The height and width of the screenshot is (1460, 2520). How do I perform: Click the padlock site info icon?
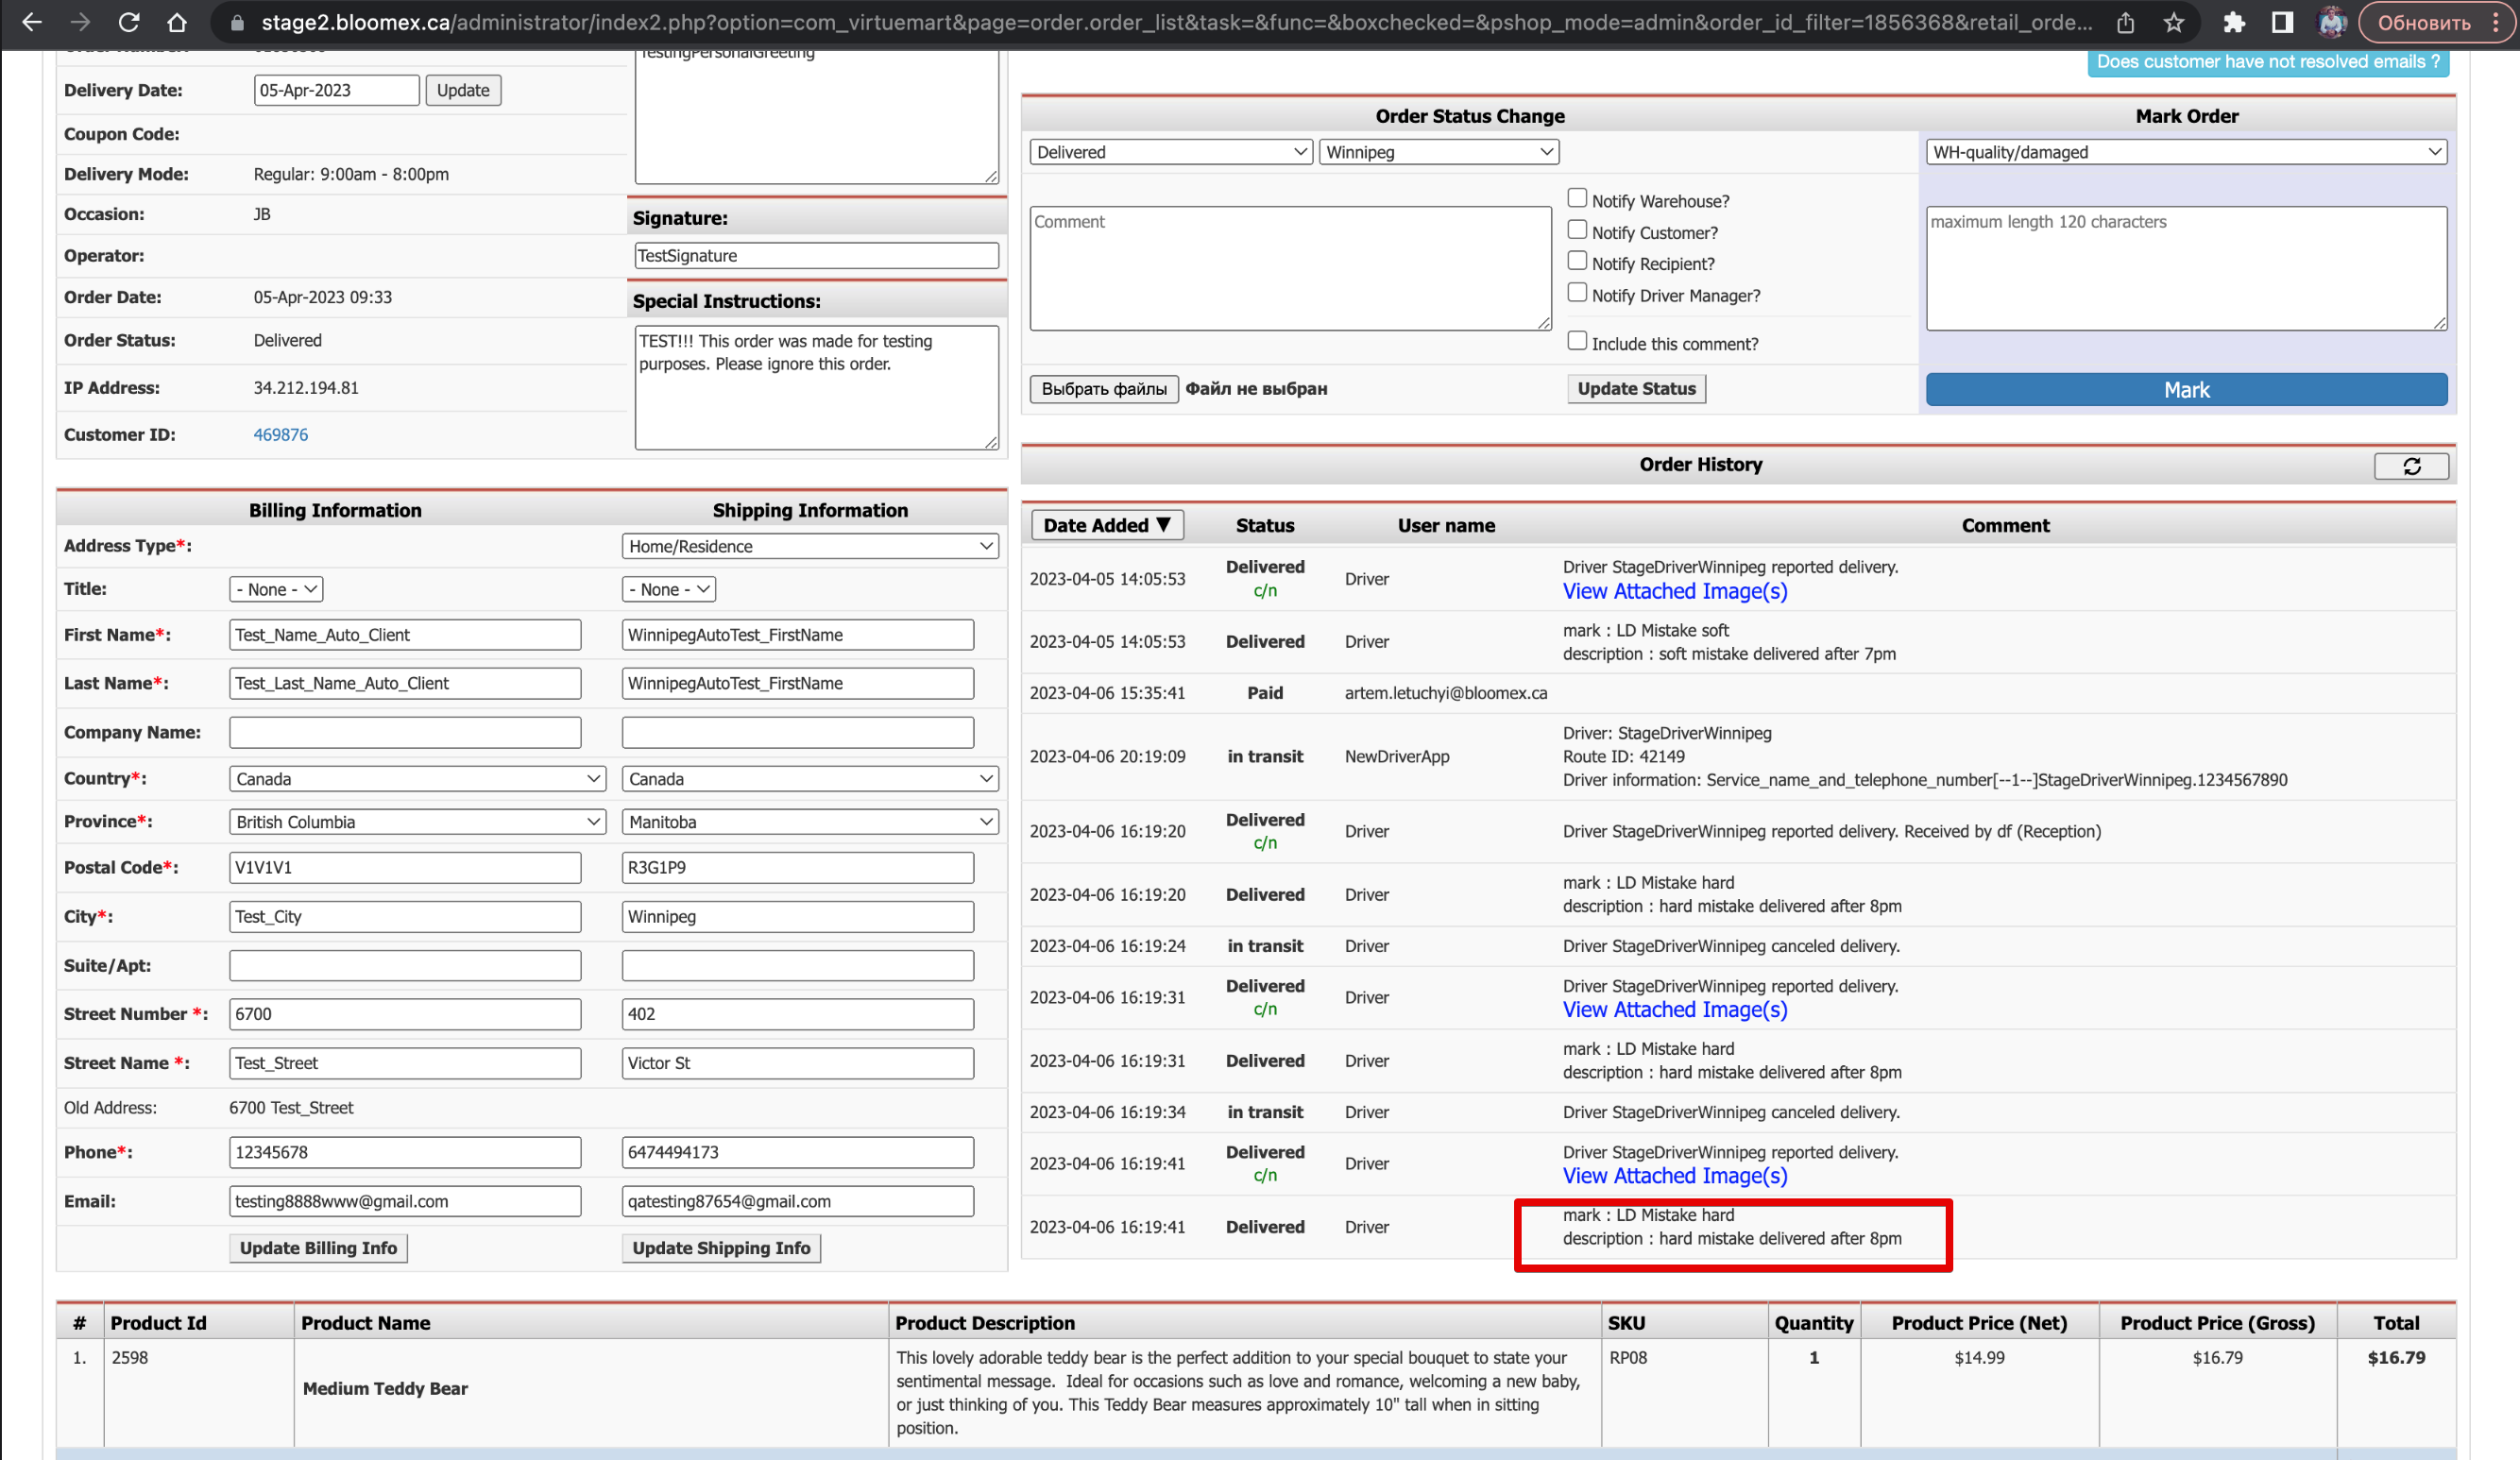click(237, 22)
